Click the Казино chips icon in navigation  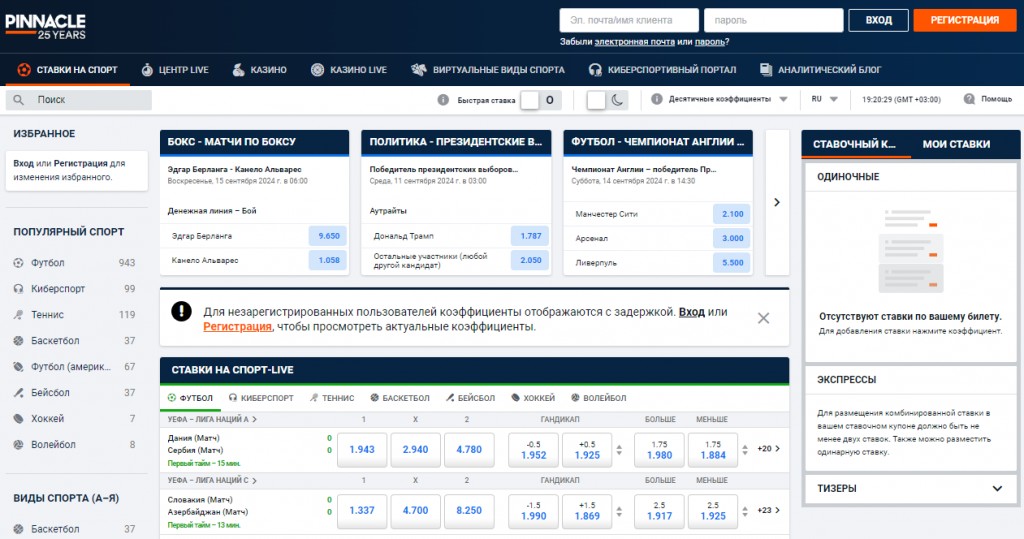coord(238,69)
